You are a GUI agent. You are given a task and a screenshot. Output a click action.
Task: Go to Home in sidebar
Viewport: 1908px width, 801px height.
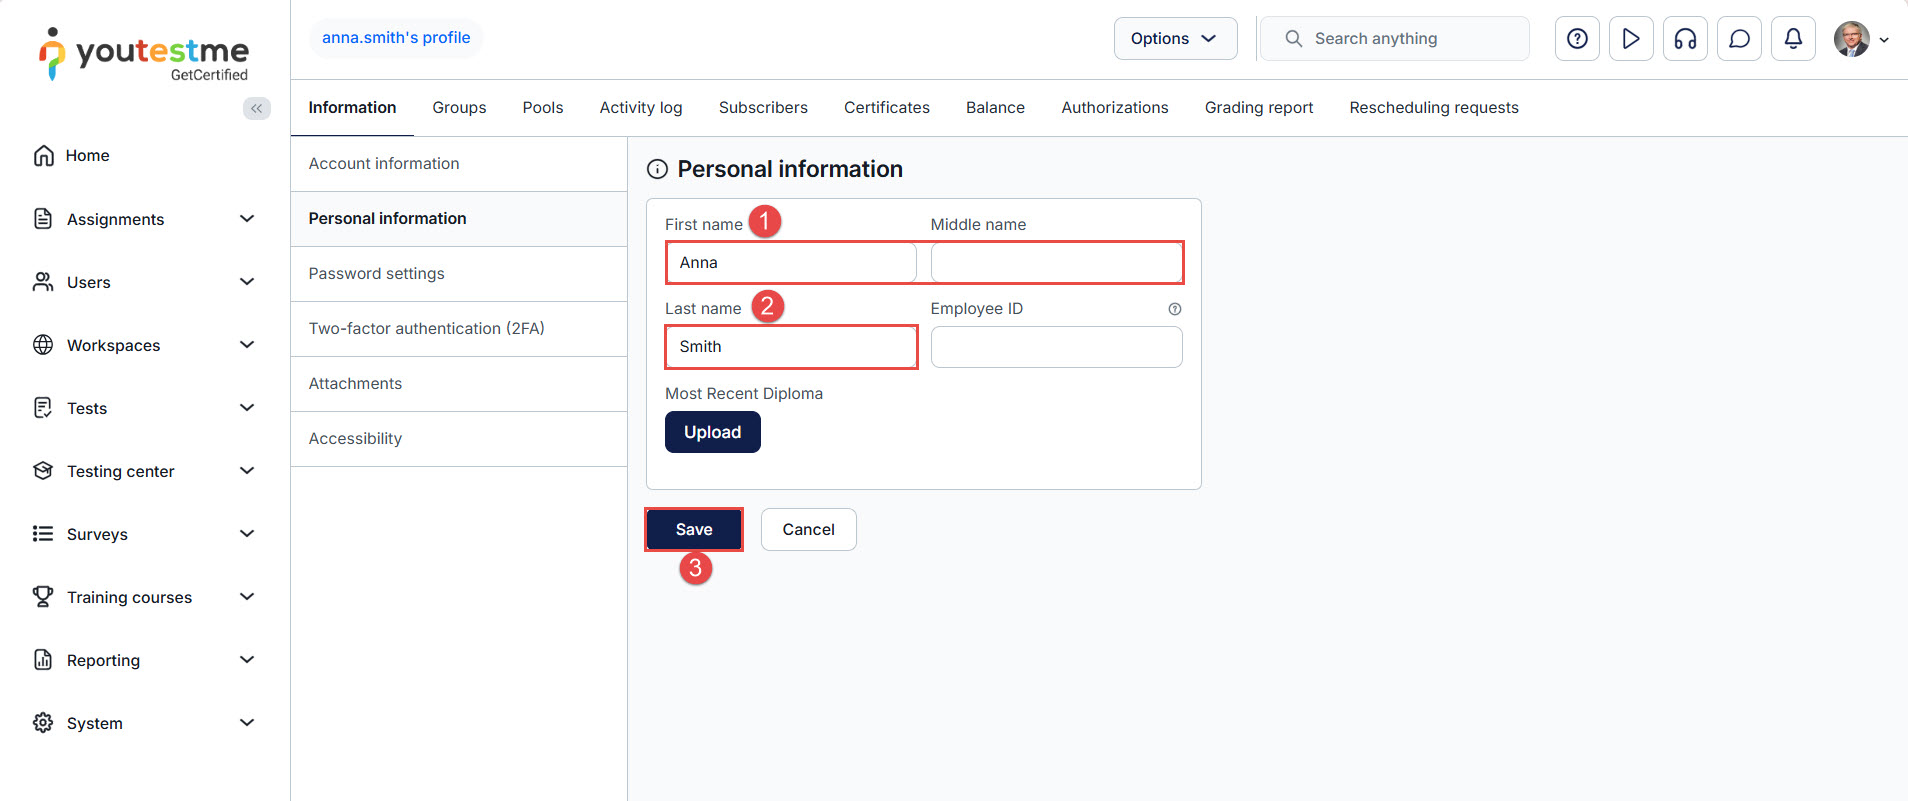pos(87,156)
